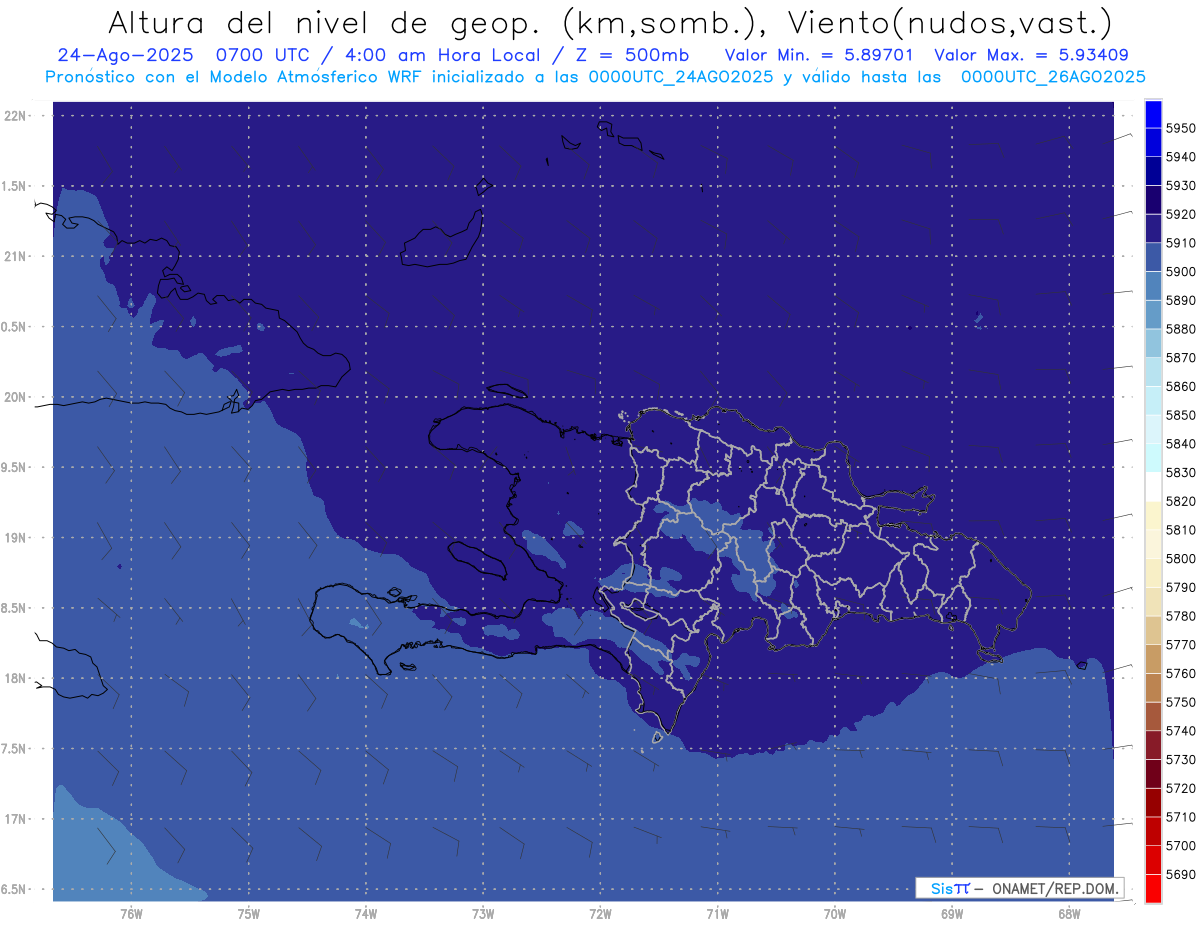Click the '5940' colorbar label
Viewport: 1200px width, 927px height.
[x=1181, y=158]
